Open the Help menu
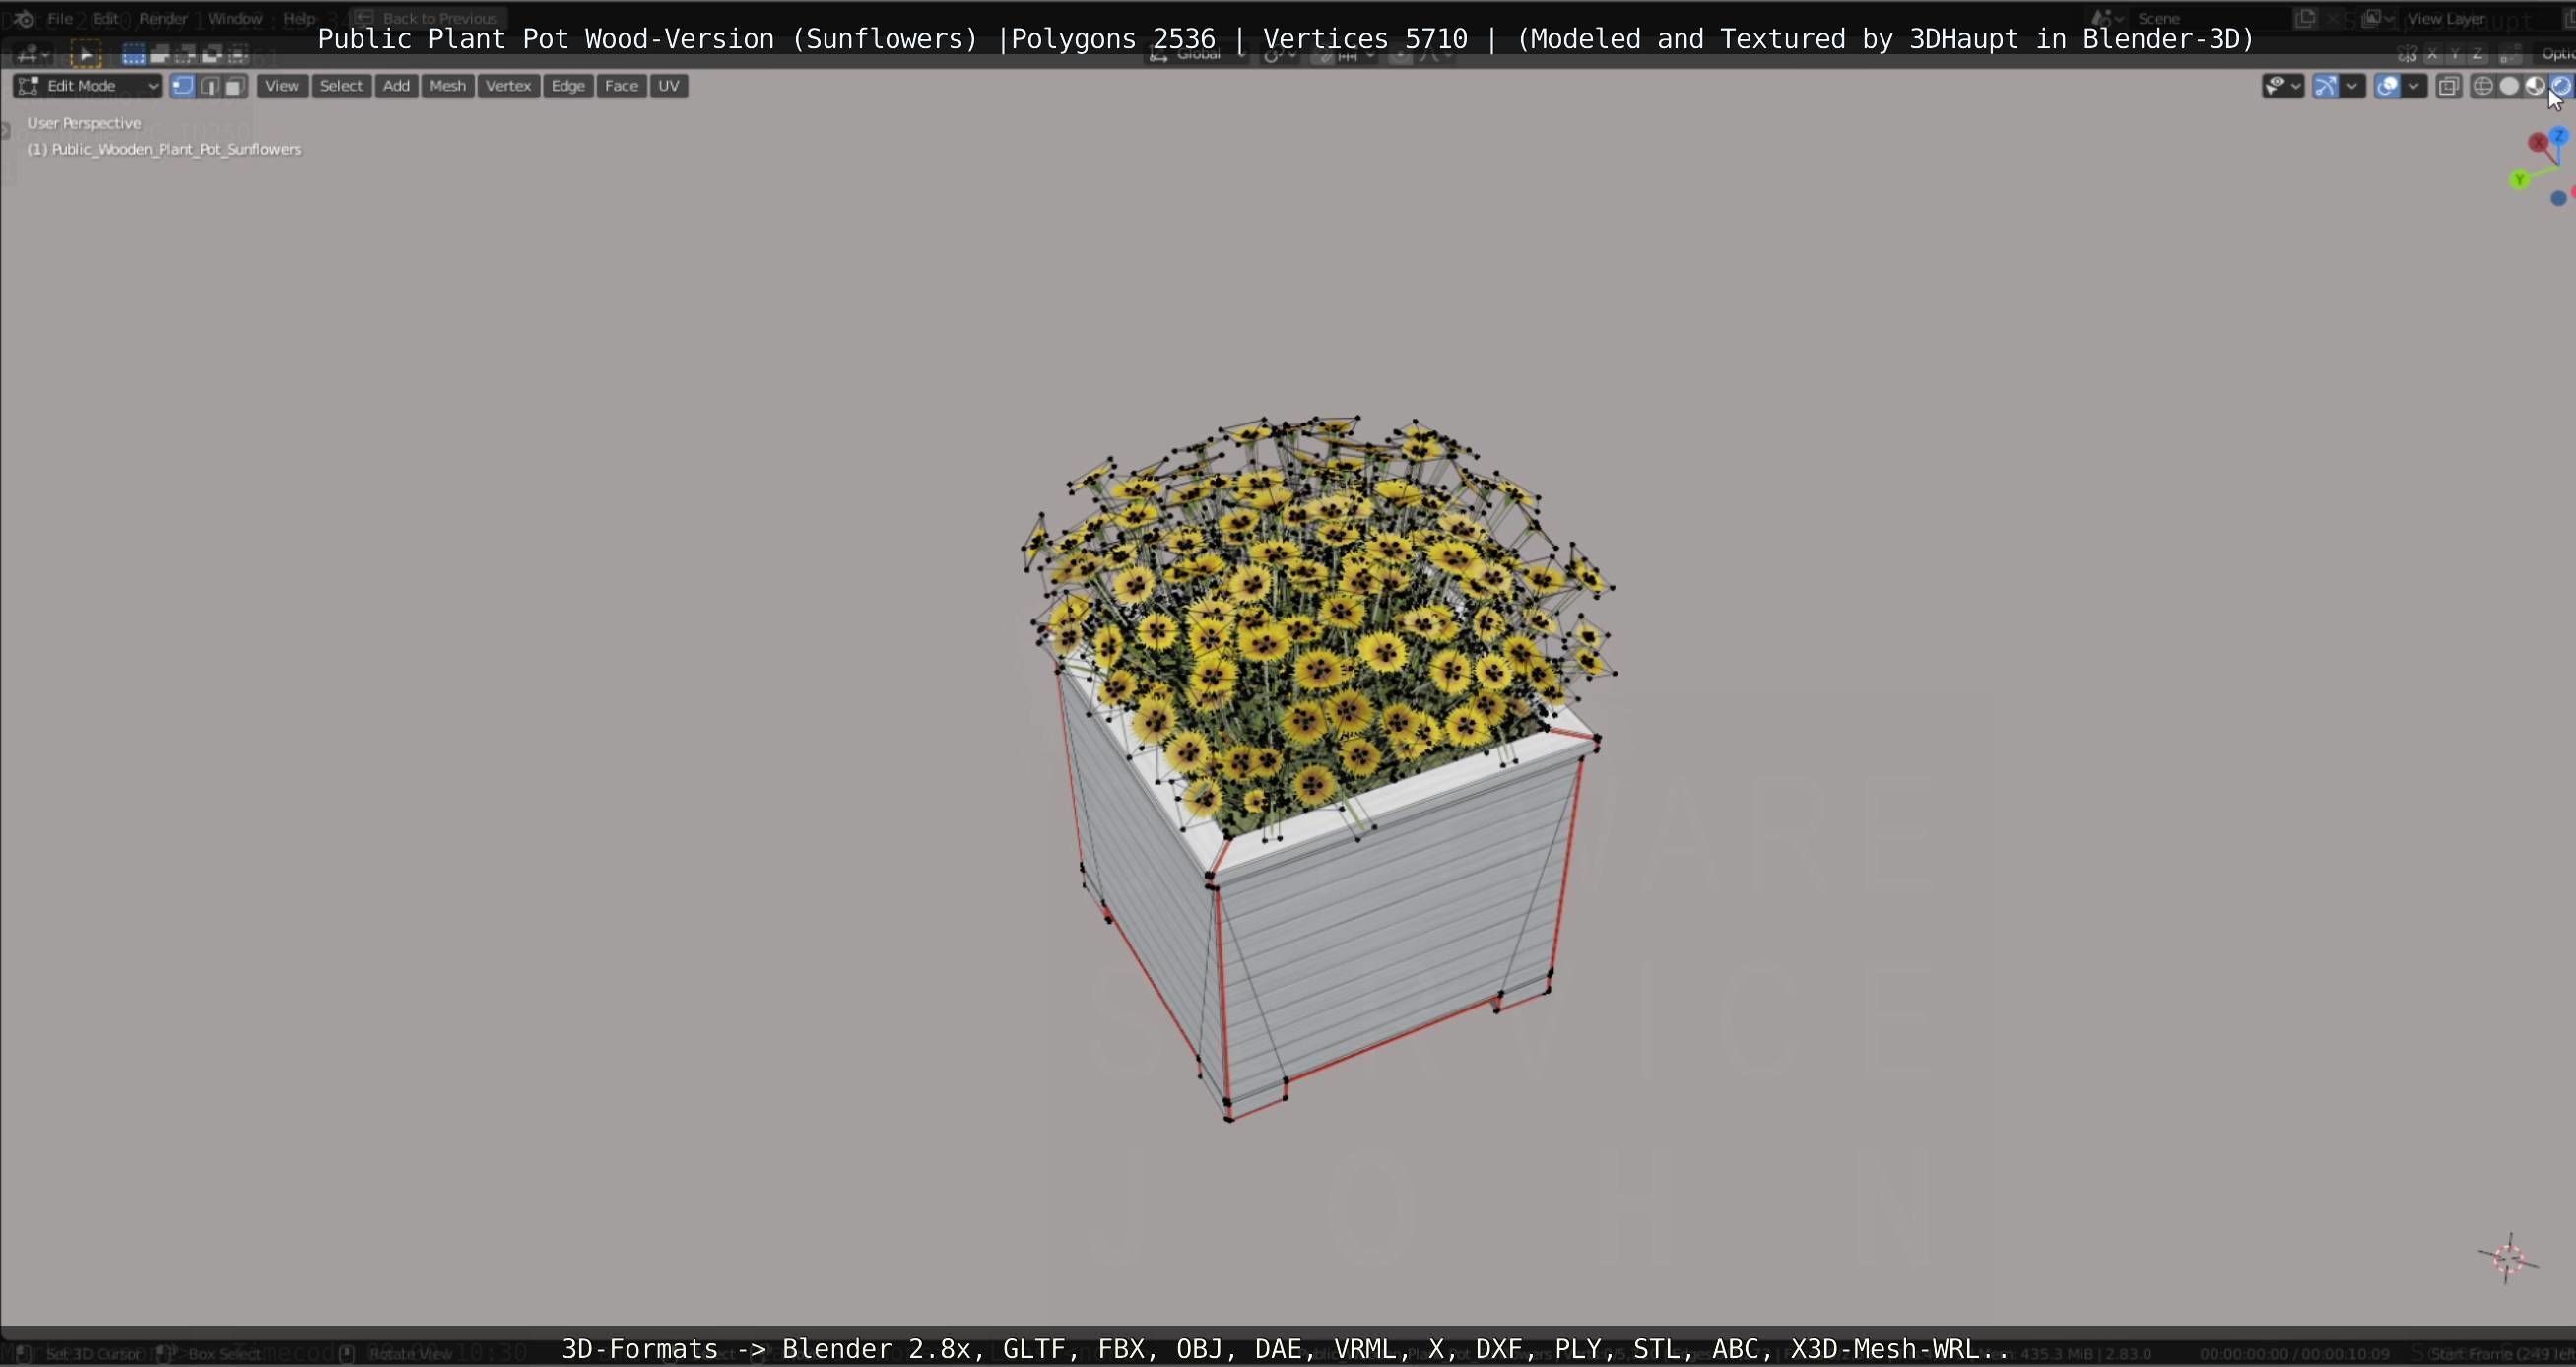Image resolution: width=2576 pixels, height=1367 pixels. click(298, 18)
